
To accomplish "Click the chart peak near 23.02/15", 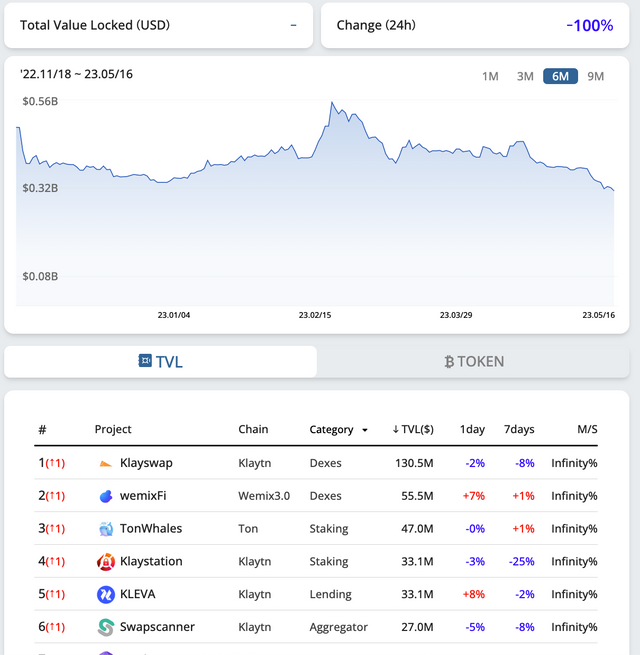I will click(x=332, y=102).
